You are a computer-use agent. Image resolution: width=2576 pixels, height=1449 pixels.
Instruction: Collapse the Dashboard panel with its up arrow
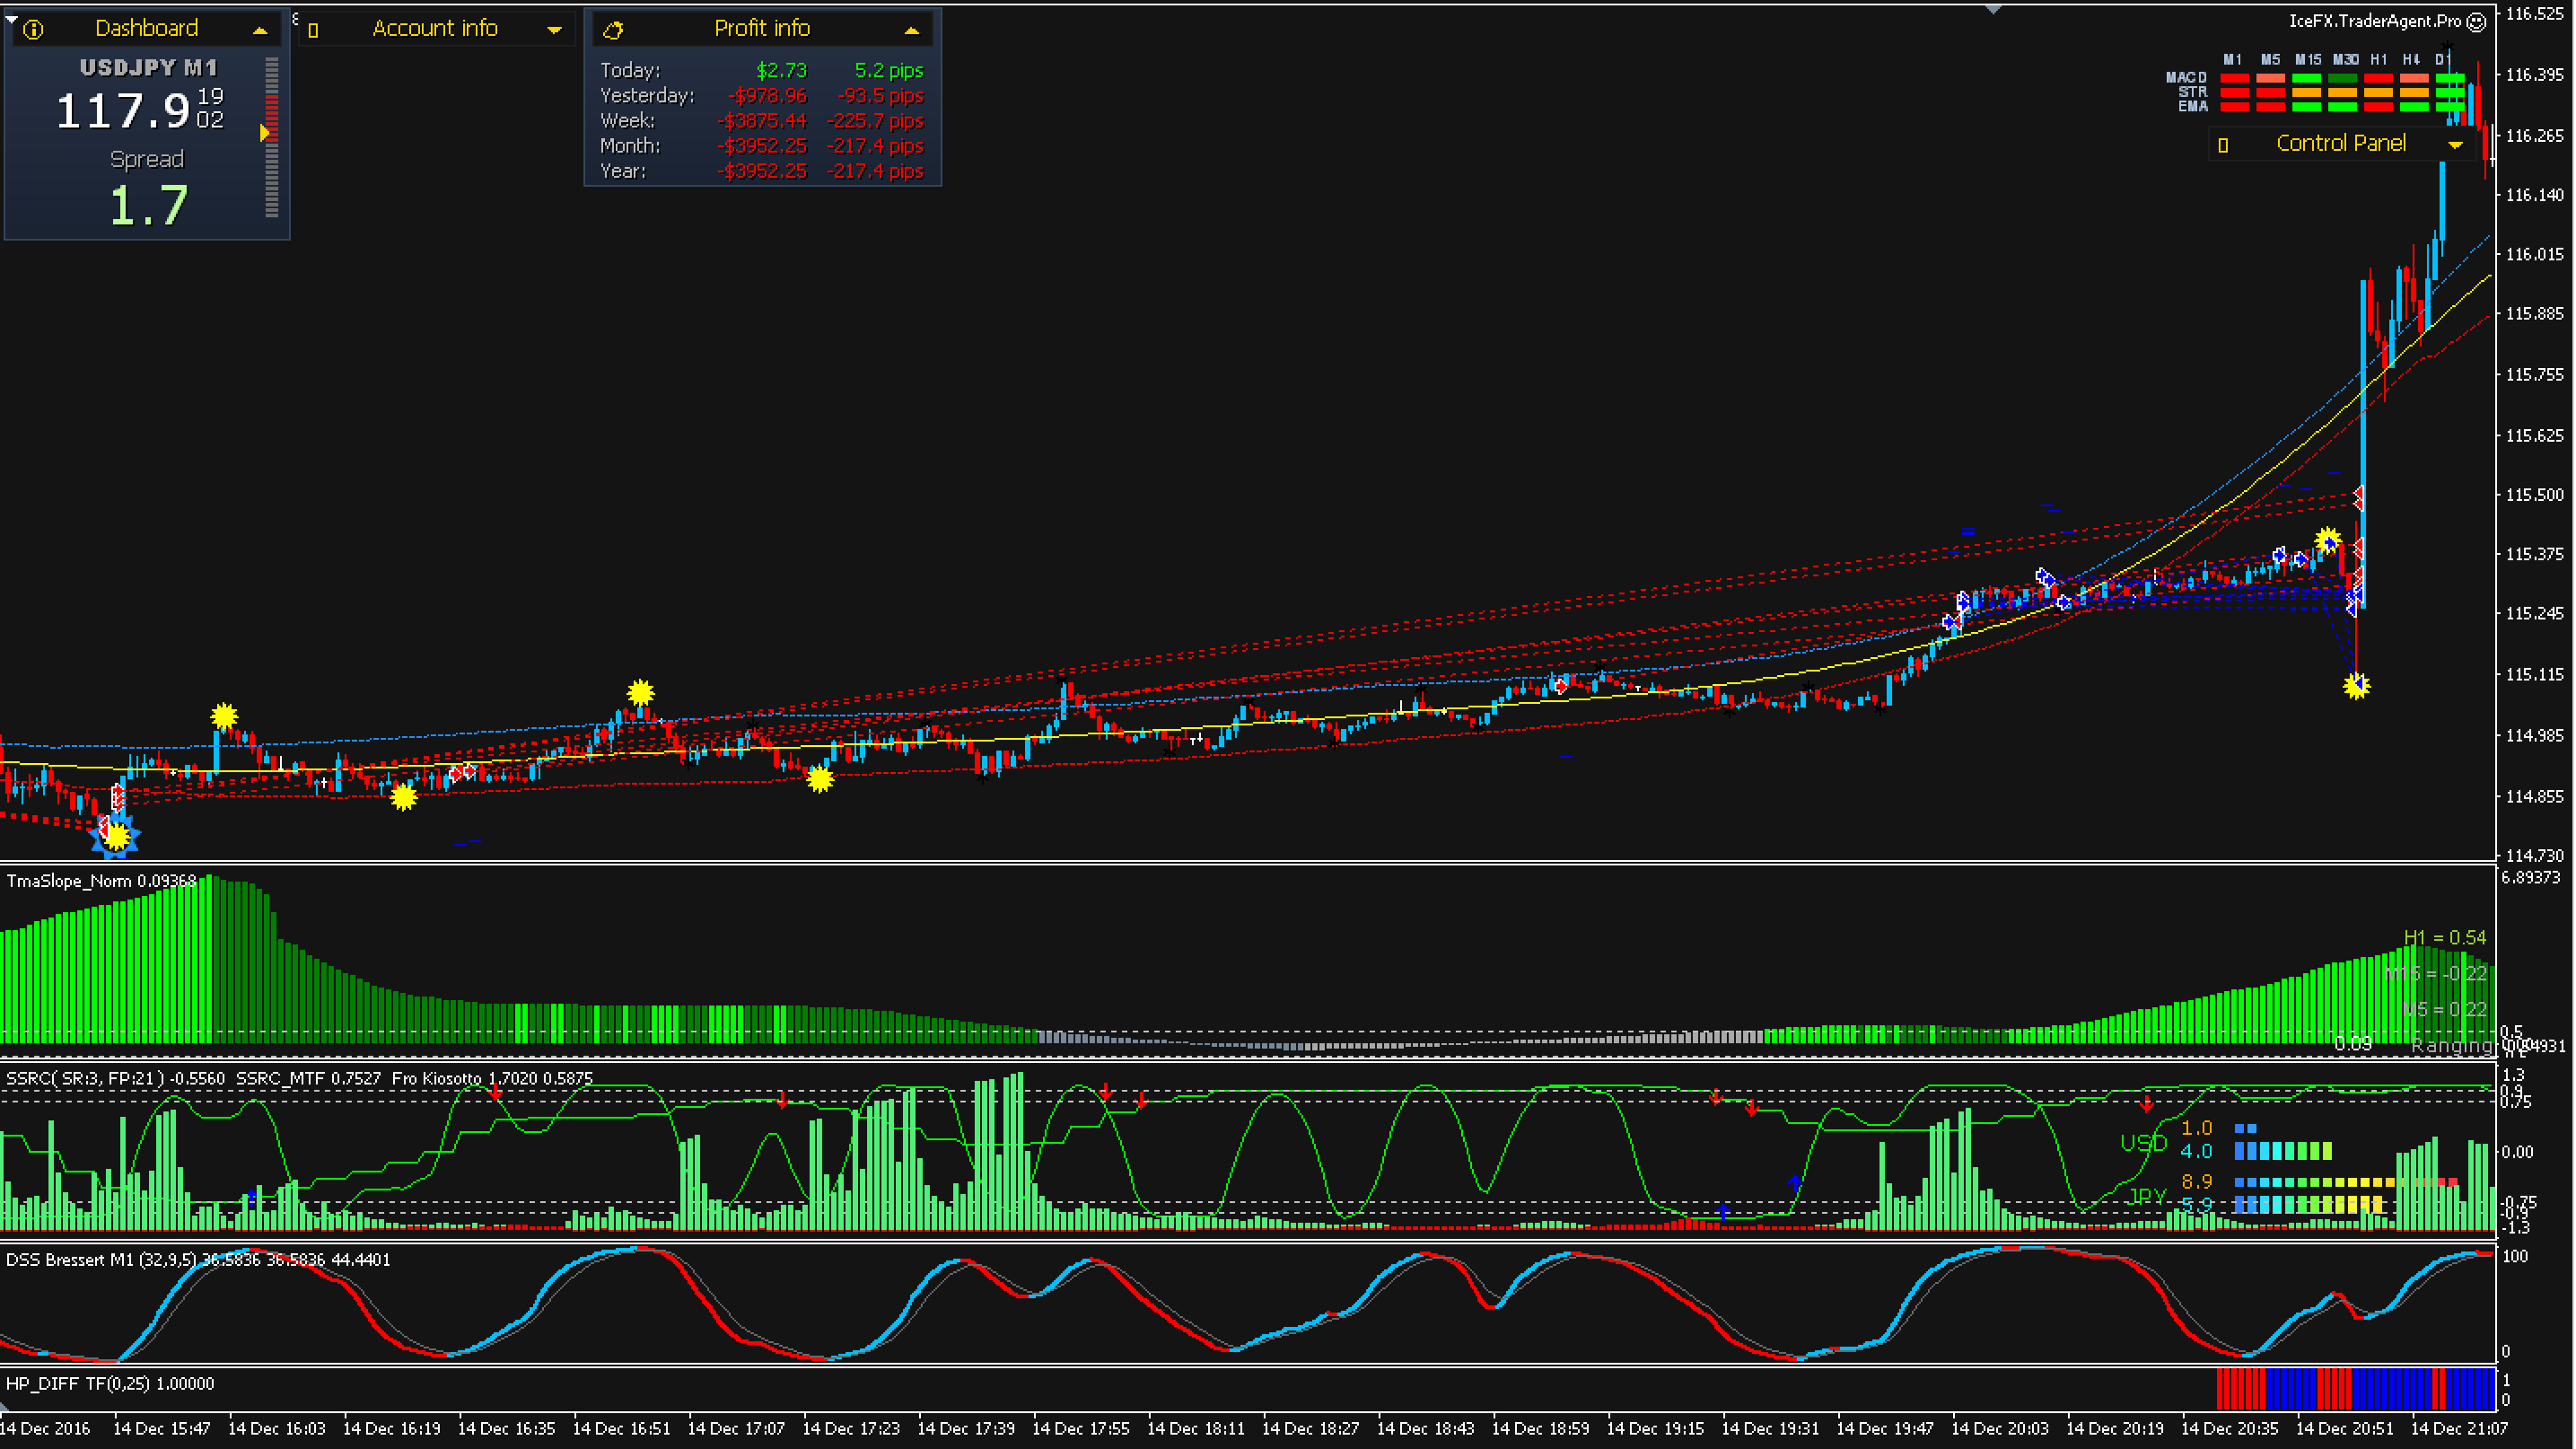260,31
